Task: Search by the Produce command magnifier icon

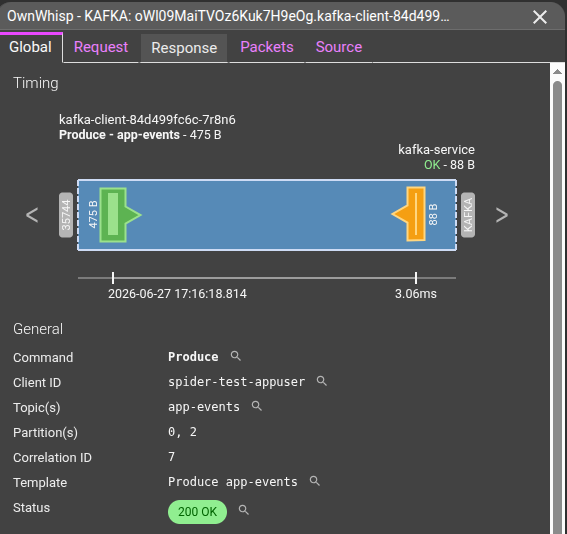Action: tap(236, 356)
